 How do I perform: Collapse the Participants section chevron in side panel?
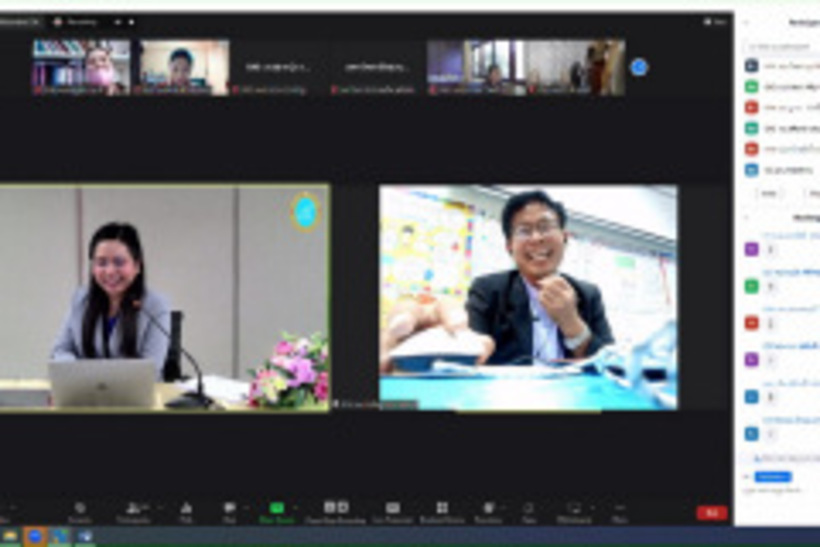pyautogui.click(x=746, y=22)
